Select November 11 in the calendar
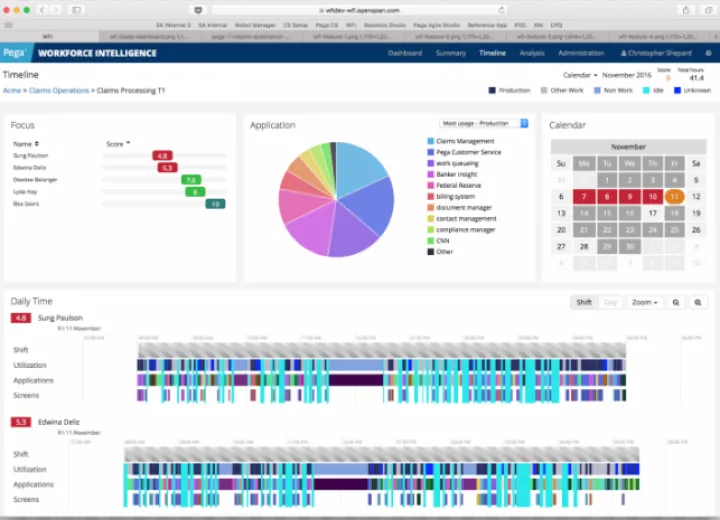The width and height of the screenshot is (720, 520). point(674,197)
